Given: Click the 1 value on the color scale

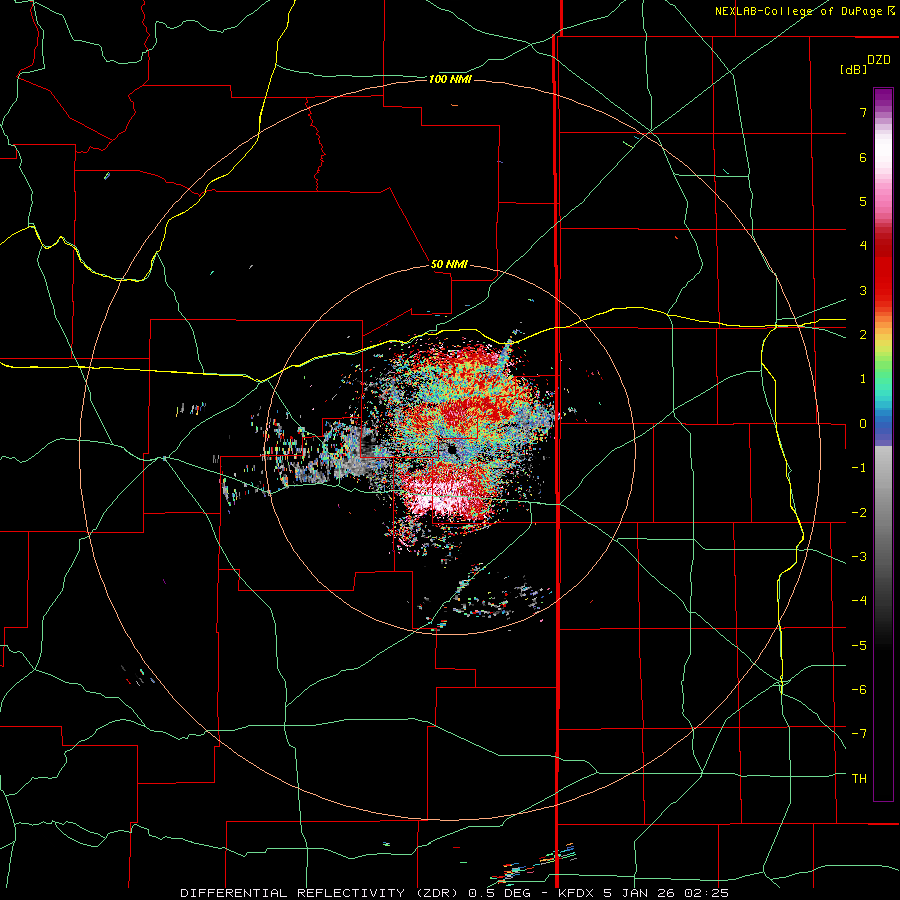Looking at the screenshot, I should [x=863, y=379].
